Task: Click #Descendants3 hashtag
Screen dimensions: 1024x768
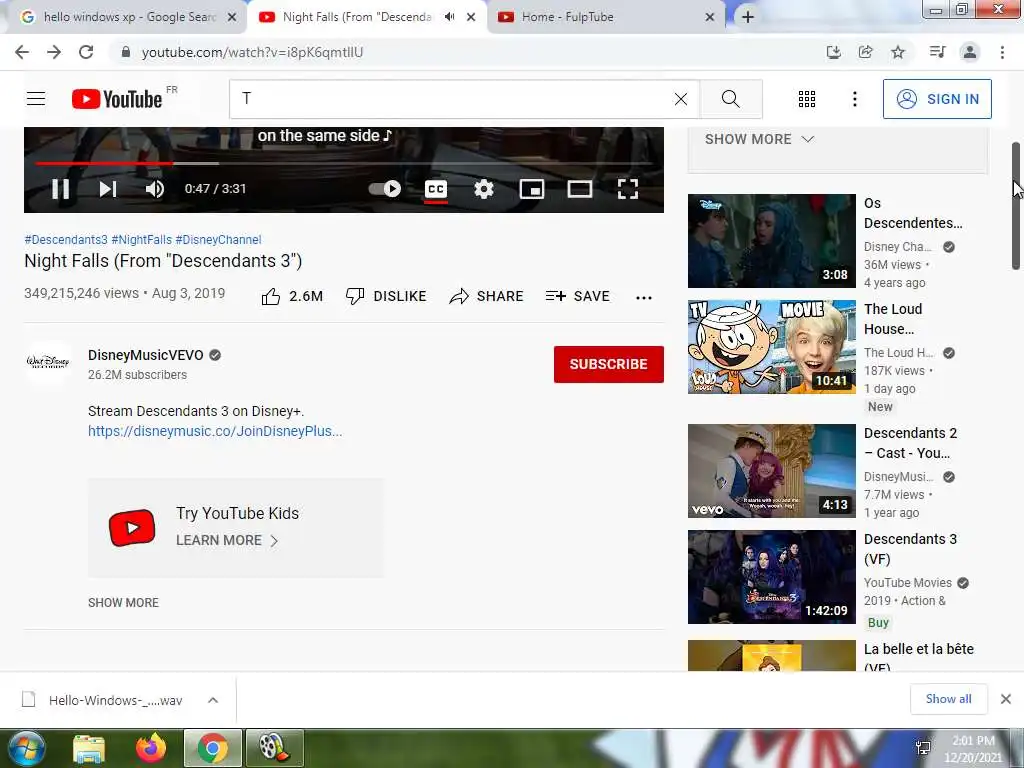Action: 66,240
